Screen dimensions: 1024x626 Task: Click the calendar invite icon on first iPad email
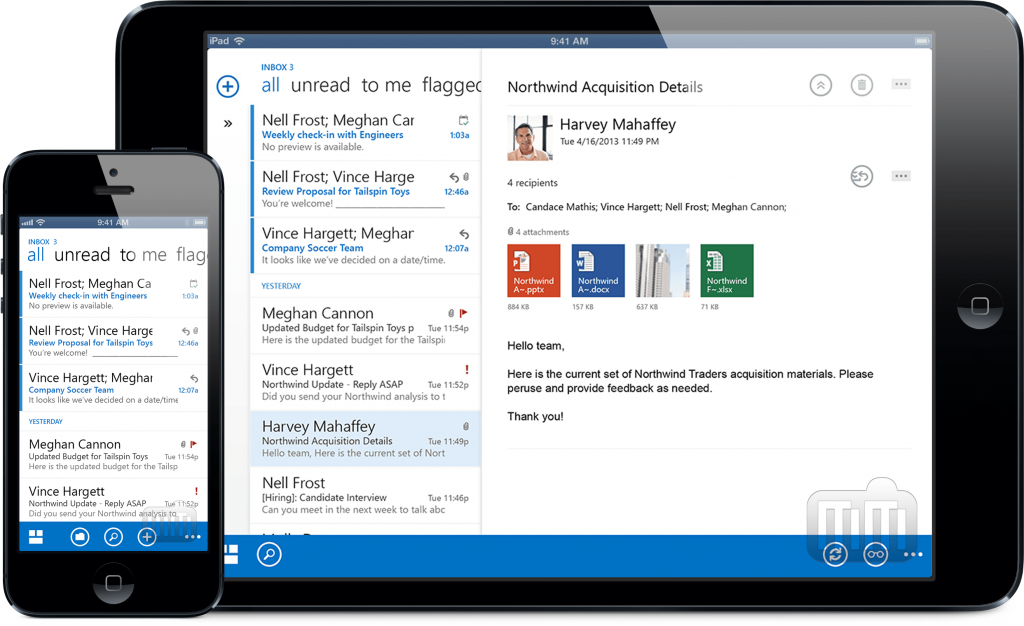click(x=463, y=120)
